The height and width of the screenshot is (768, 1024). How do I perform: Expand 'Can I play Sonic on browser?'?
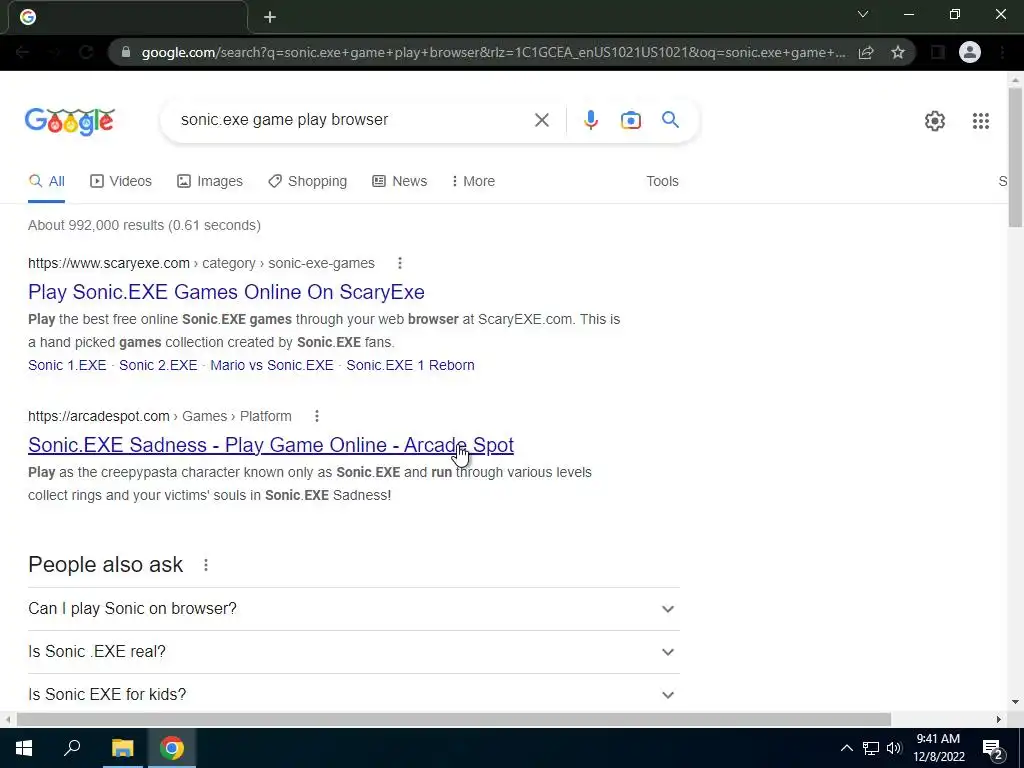pos(354,609)
